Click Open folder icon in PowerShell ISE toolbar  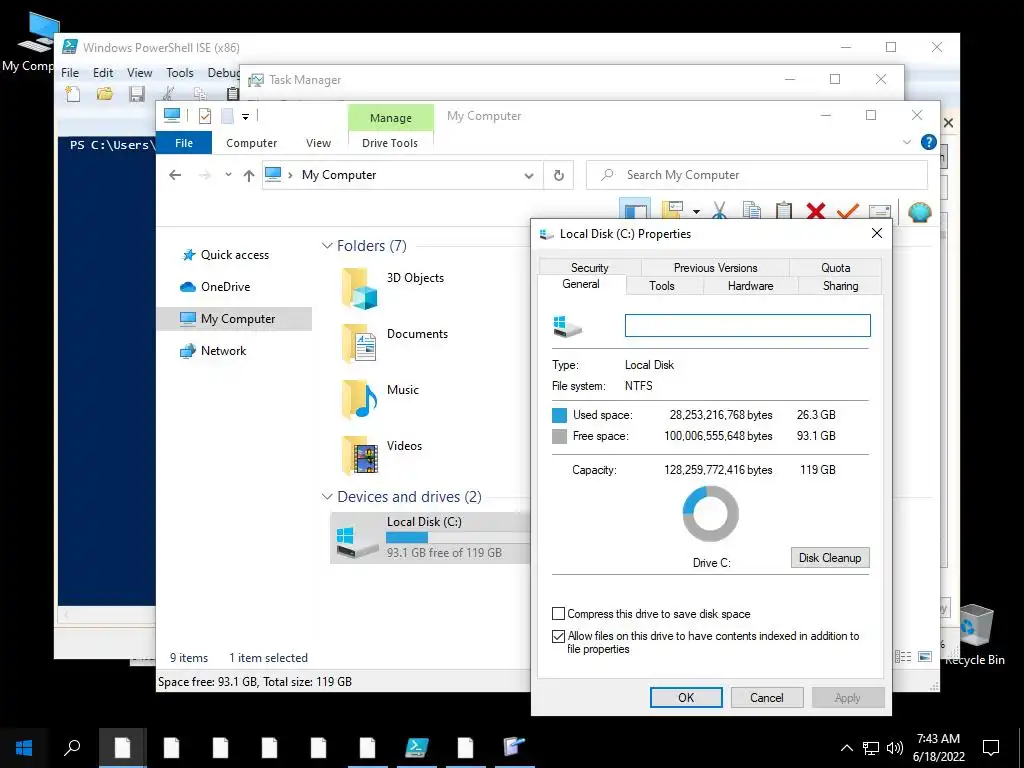[x=104, y=94]
